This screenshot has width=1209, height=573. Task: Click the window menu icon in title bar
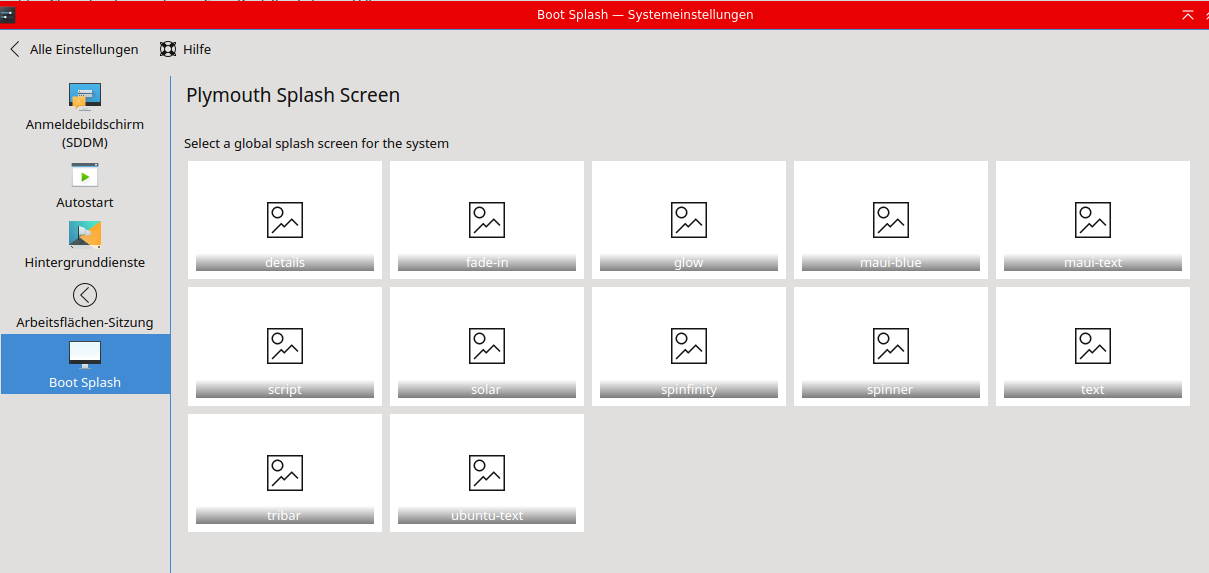coord(7,15)
